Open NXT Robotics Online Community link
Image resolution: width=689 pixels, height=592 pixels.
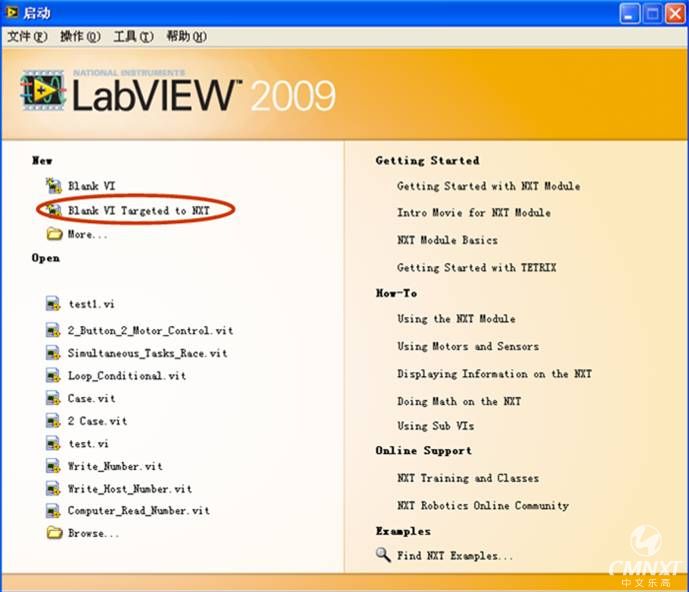(x=483, y=505)
